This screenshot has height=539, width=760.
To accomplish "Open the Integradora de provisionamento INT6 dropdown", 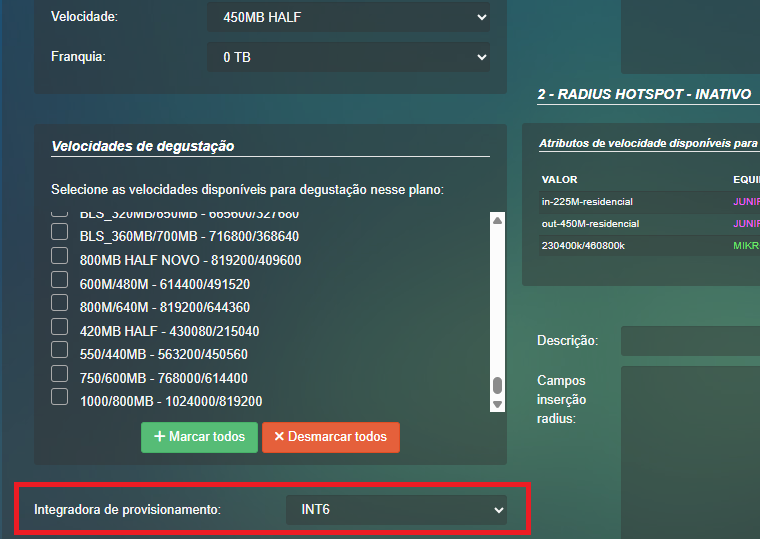I will point(396,509).
